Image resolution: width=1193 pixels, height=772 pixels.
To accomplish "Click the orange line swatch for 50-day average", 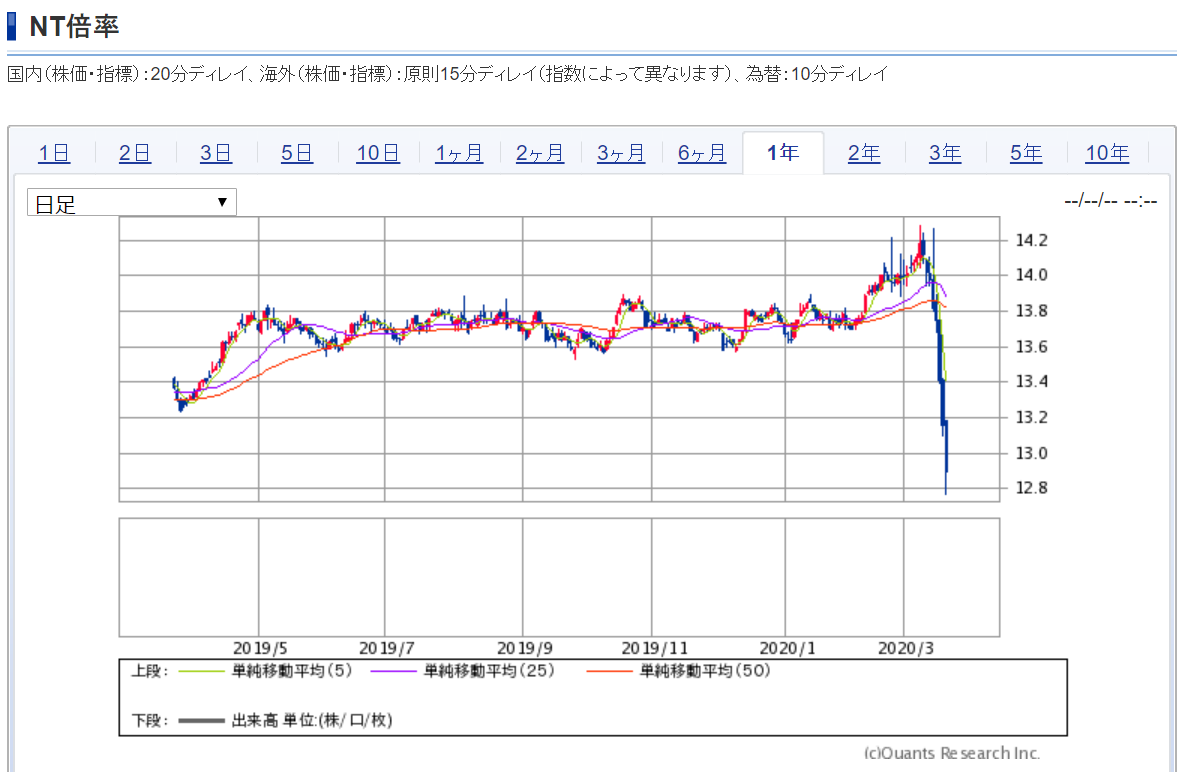I will pyautogui.click(x=609, y=672).
